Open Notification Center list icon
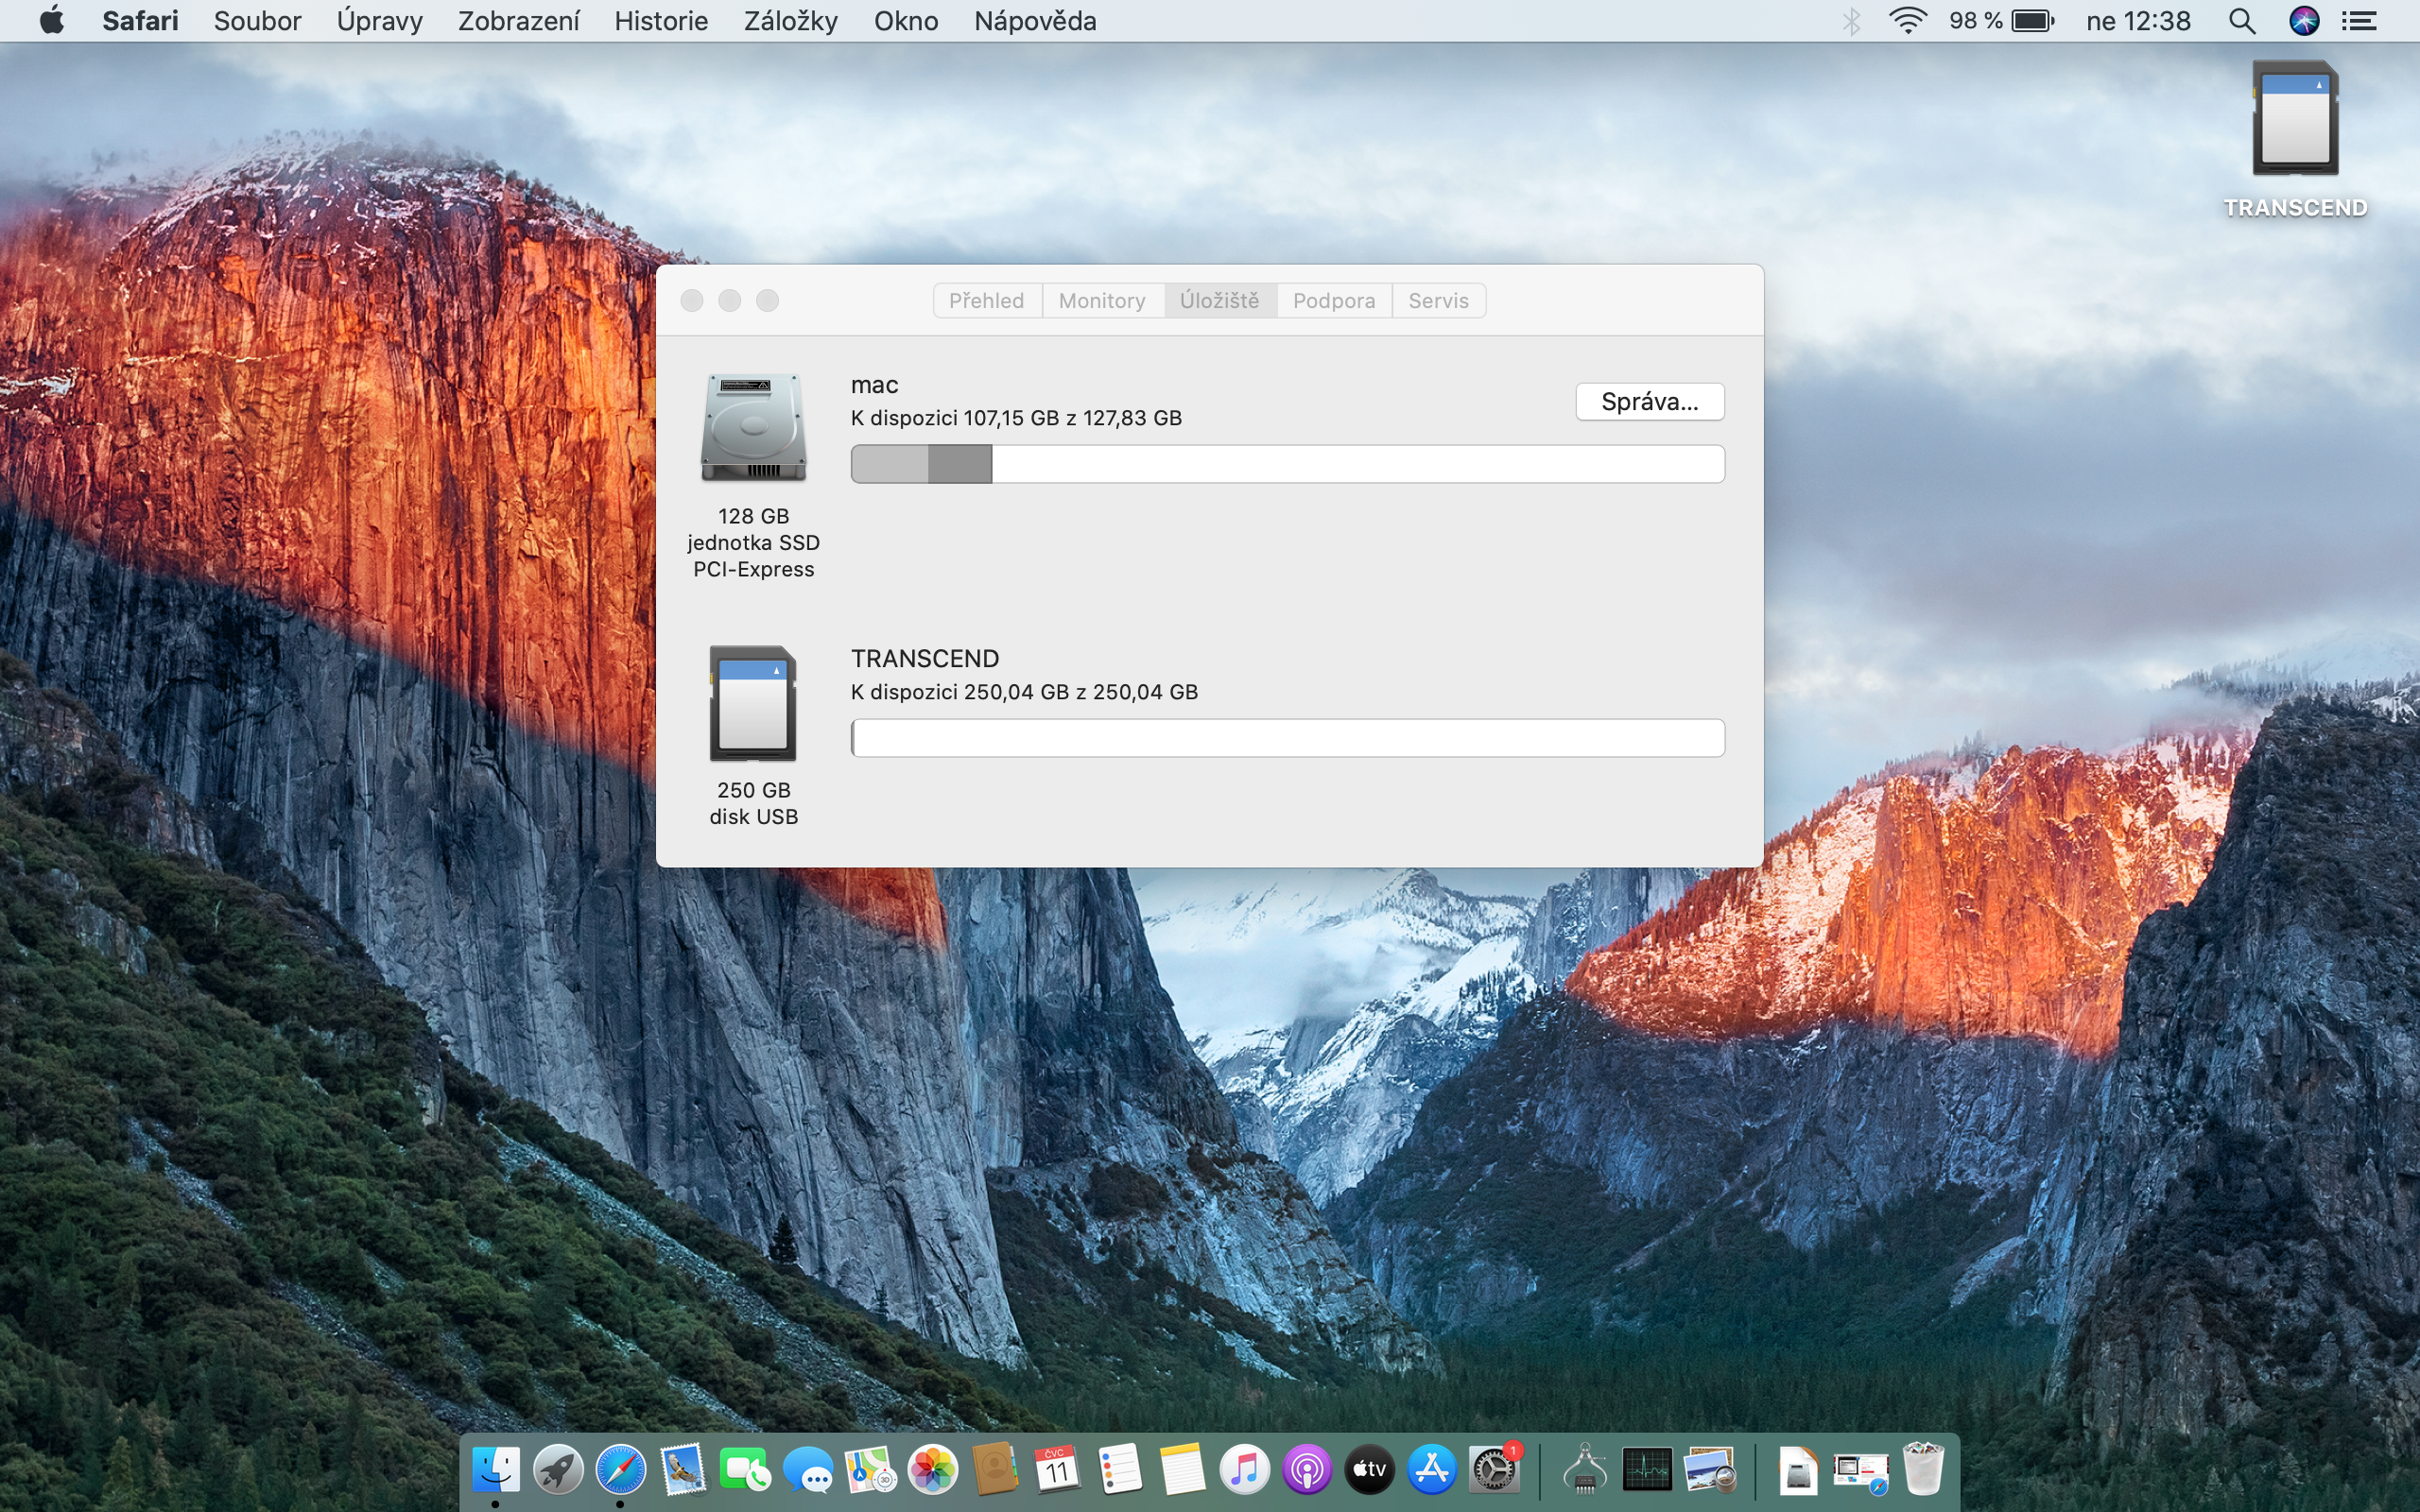2420x1512 pixels. 2359,21
